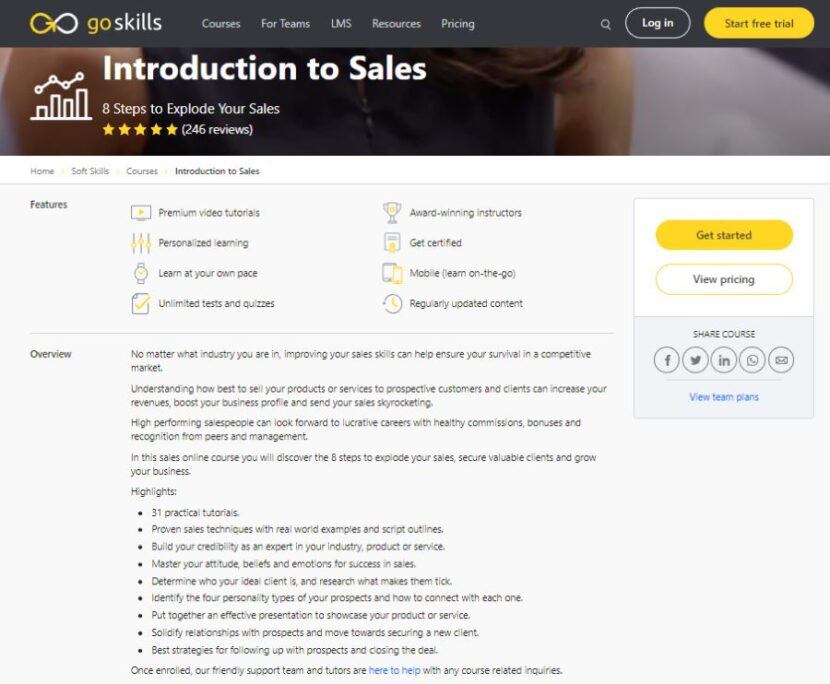The image size is (830, 684).
Task: Share the course on Facebook
Action: point(667,360)
